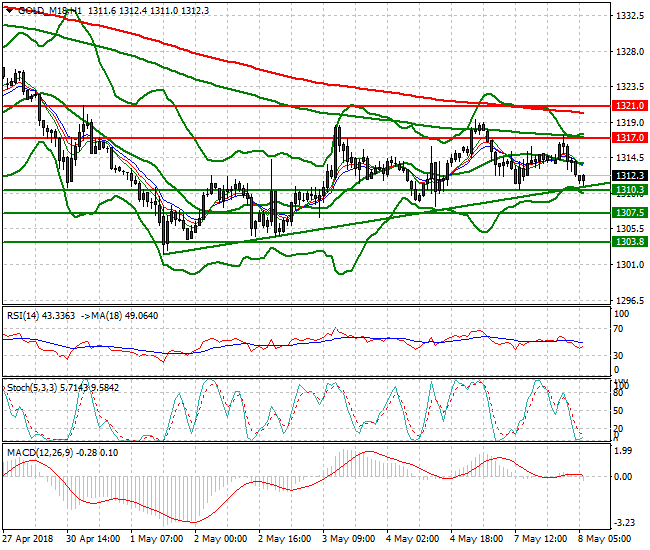This screenshot has width=650, height=550.
Task: Click the 1303.8 green support price label
Action: 630,242
